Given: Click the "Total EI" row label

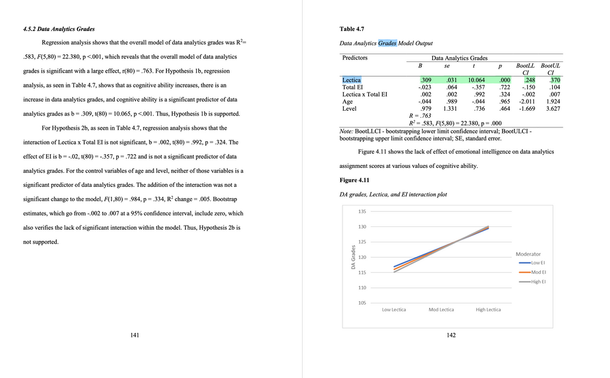Looking at the screenshot, I should click(x=352, y=87).
